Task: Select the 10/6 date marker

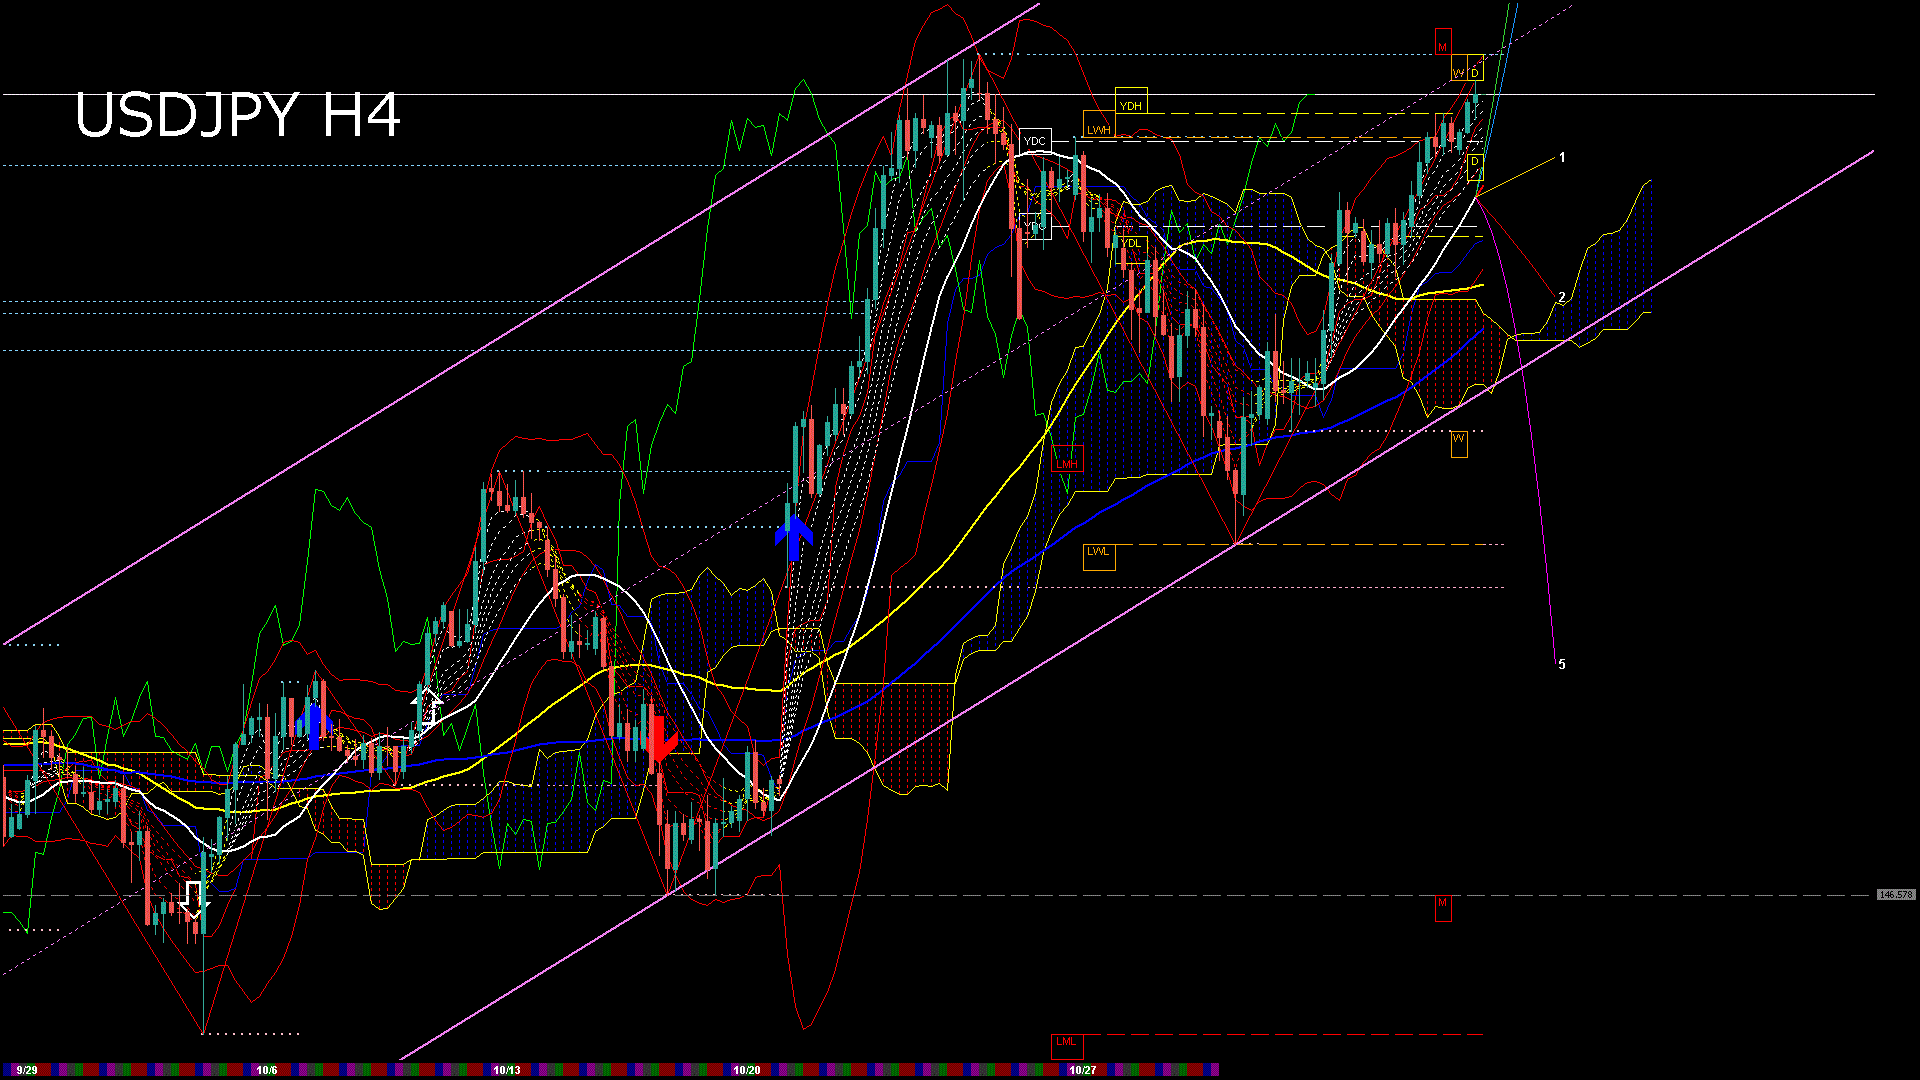Action: pyautogui.click(x=266, y=1070)
